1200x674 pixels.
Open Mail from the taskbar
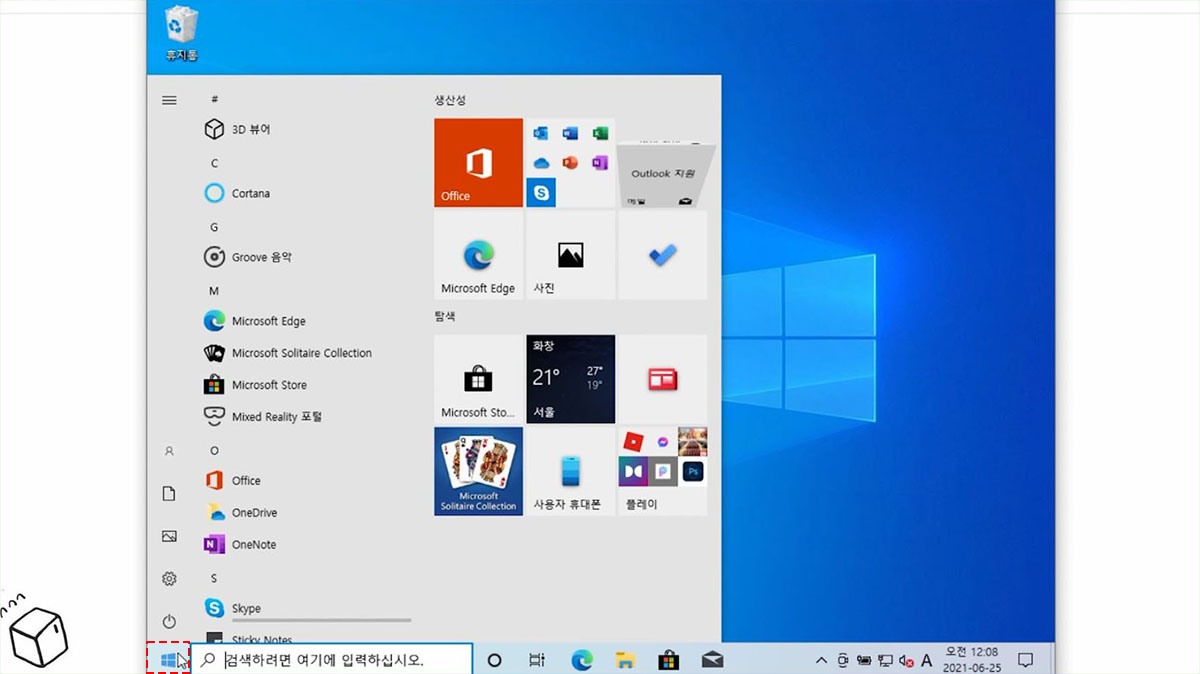pos(712,660)
